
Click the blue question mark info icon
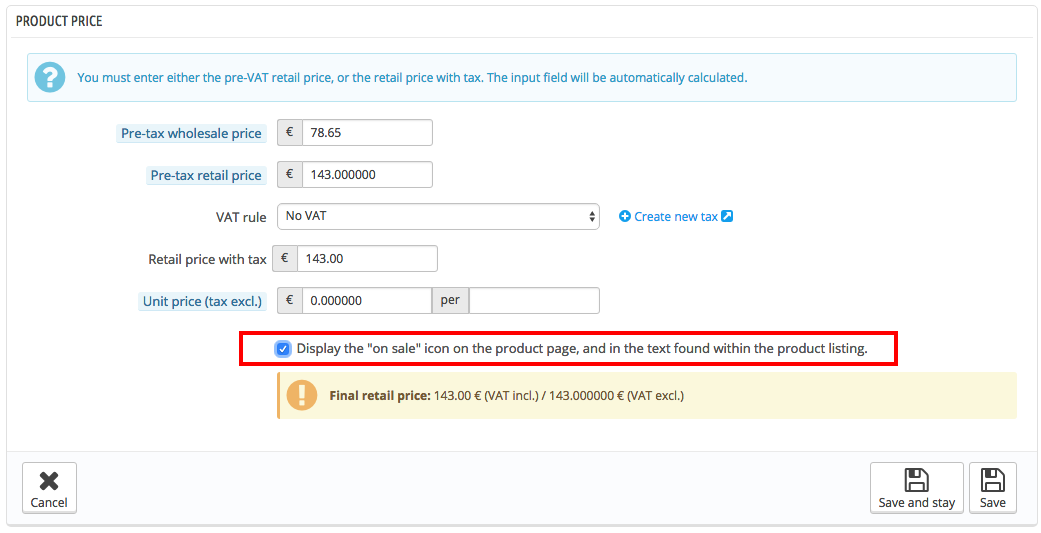click(x=50, y=77)
